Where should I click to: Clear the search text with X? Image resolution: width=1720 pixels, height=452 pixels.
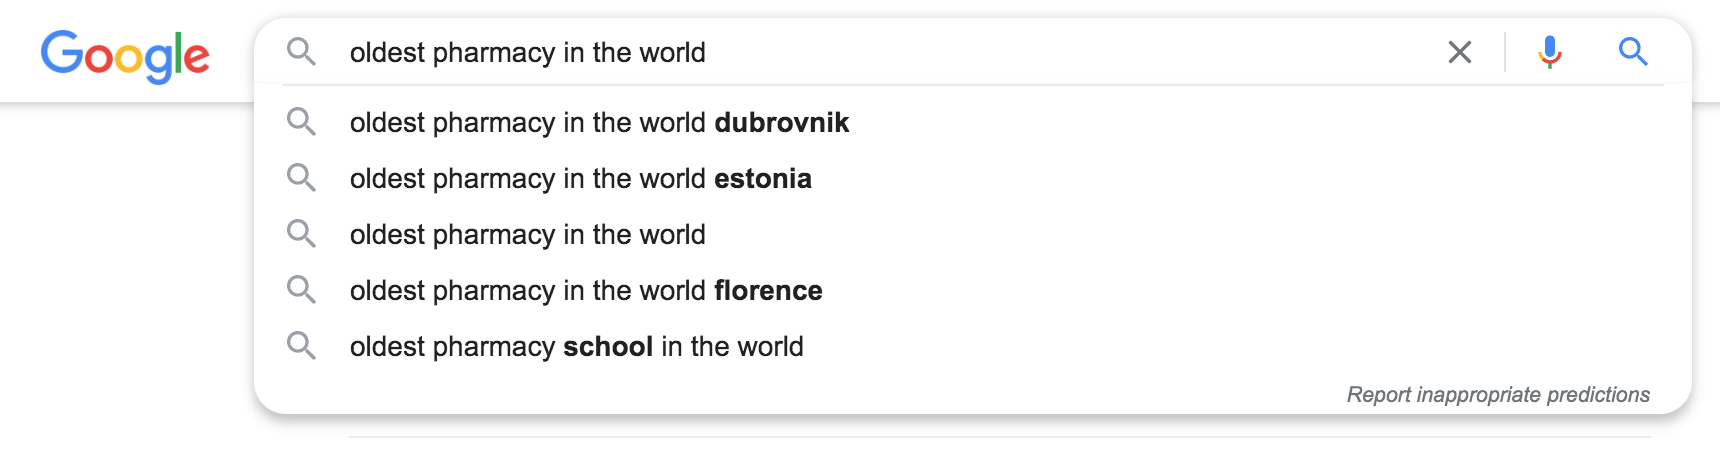click(x=1459, y=52)
